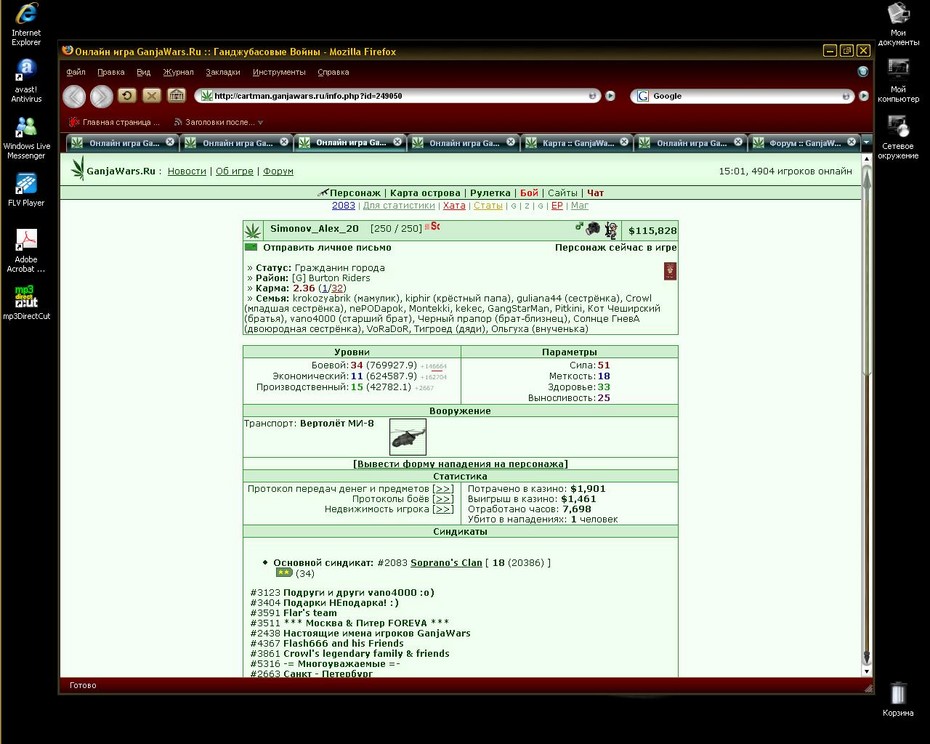Image resolution: width=930 pixels, height=744 pixels.
Task: Go to the Home page icon
Action: tap(176, 95)
